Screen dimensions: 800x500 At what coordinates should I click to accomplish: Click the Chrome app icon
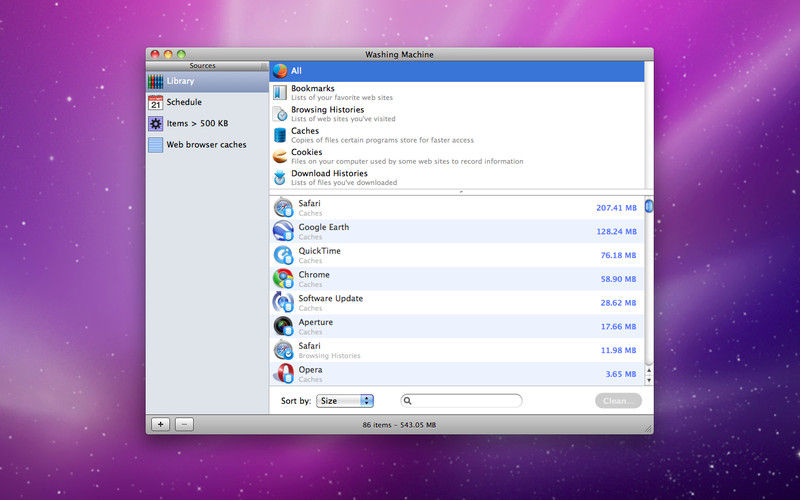[283, 279]
